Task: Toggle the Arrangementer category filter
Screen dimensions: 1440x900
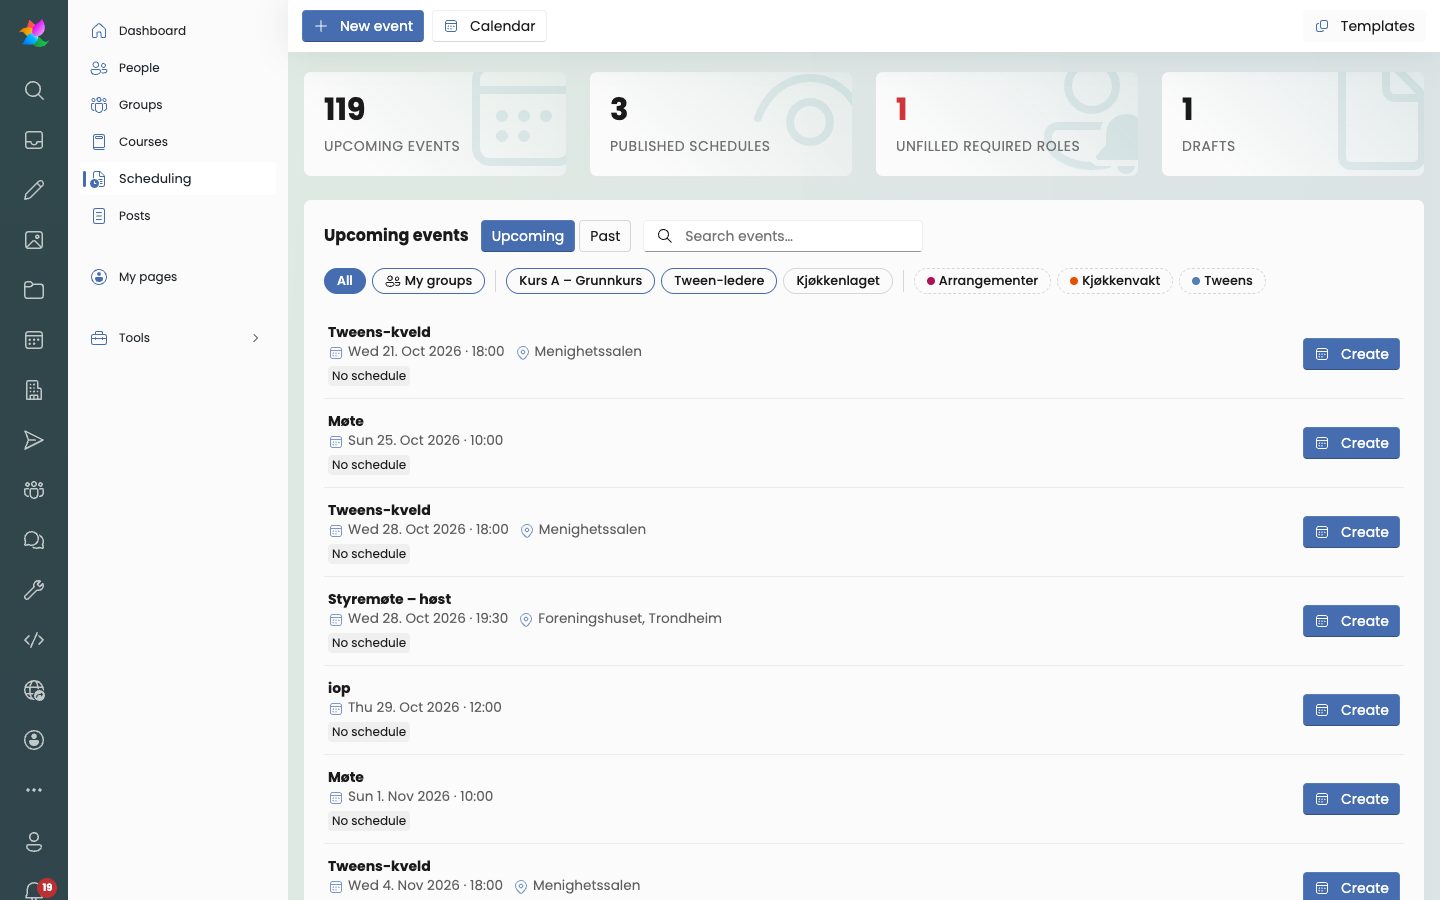Action: click(982, 281)
